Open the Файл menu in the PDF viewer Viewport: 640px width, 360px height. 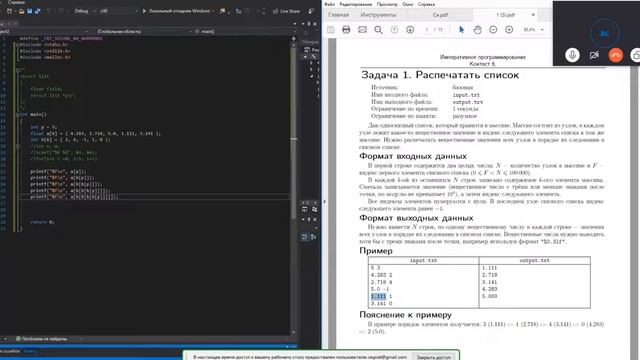[329, 4]
